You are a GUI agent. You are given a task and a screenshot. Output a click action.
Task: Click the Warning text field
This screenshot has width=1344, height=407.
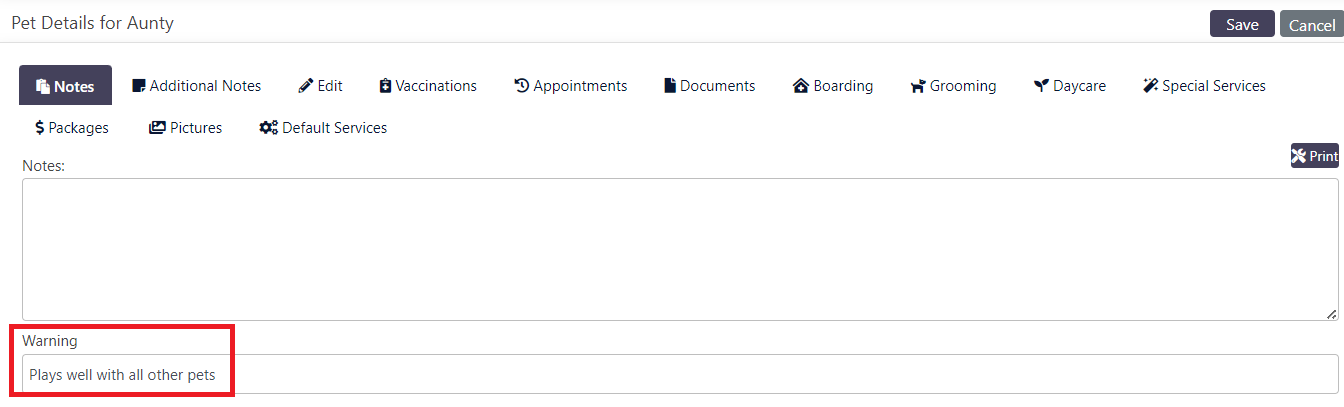click(x=680, y=374)
